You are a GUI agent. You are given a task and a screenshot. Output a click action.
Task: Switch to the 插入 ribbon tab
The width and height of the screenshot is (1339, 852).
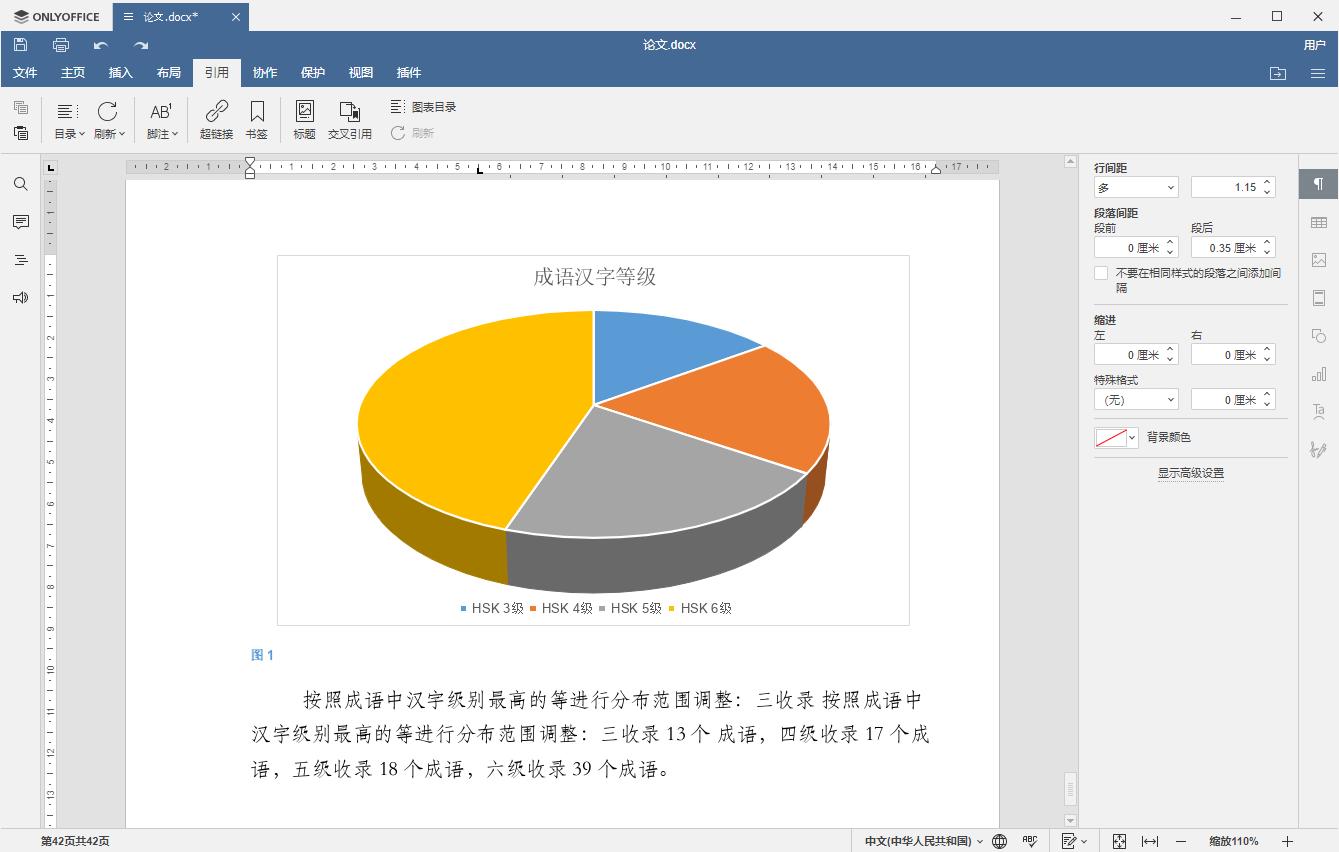[120, 72]
